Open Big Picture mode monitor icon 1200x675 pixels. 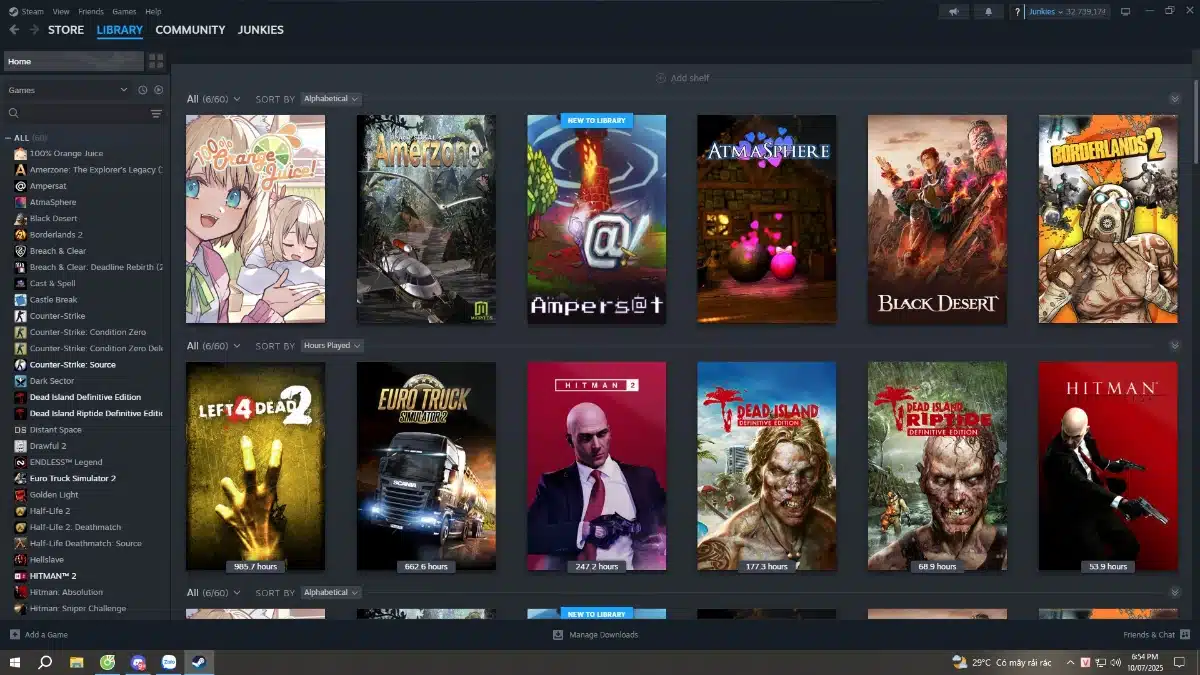[x=1125, y=12]
